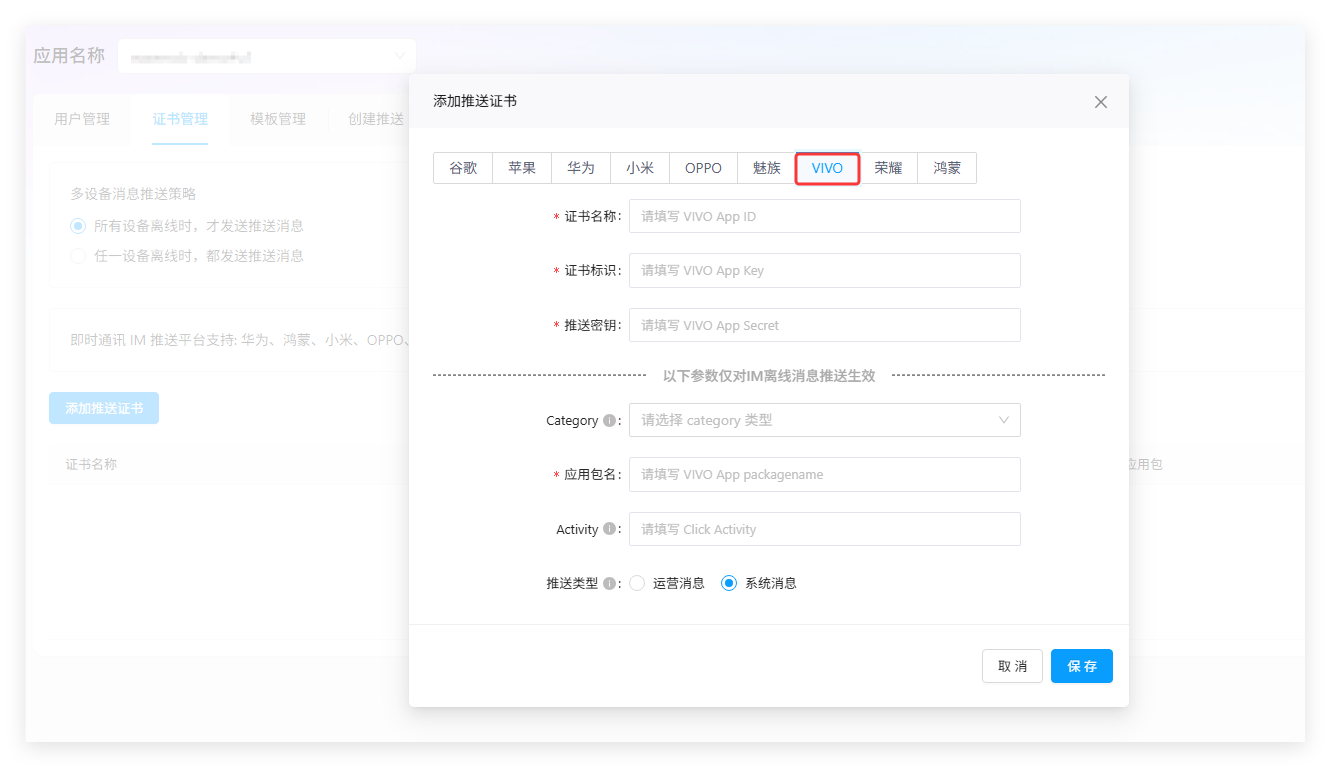Open the OPPO certificate tab
Screen dimensions: 1330x767
[x=703, y=168]
